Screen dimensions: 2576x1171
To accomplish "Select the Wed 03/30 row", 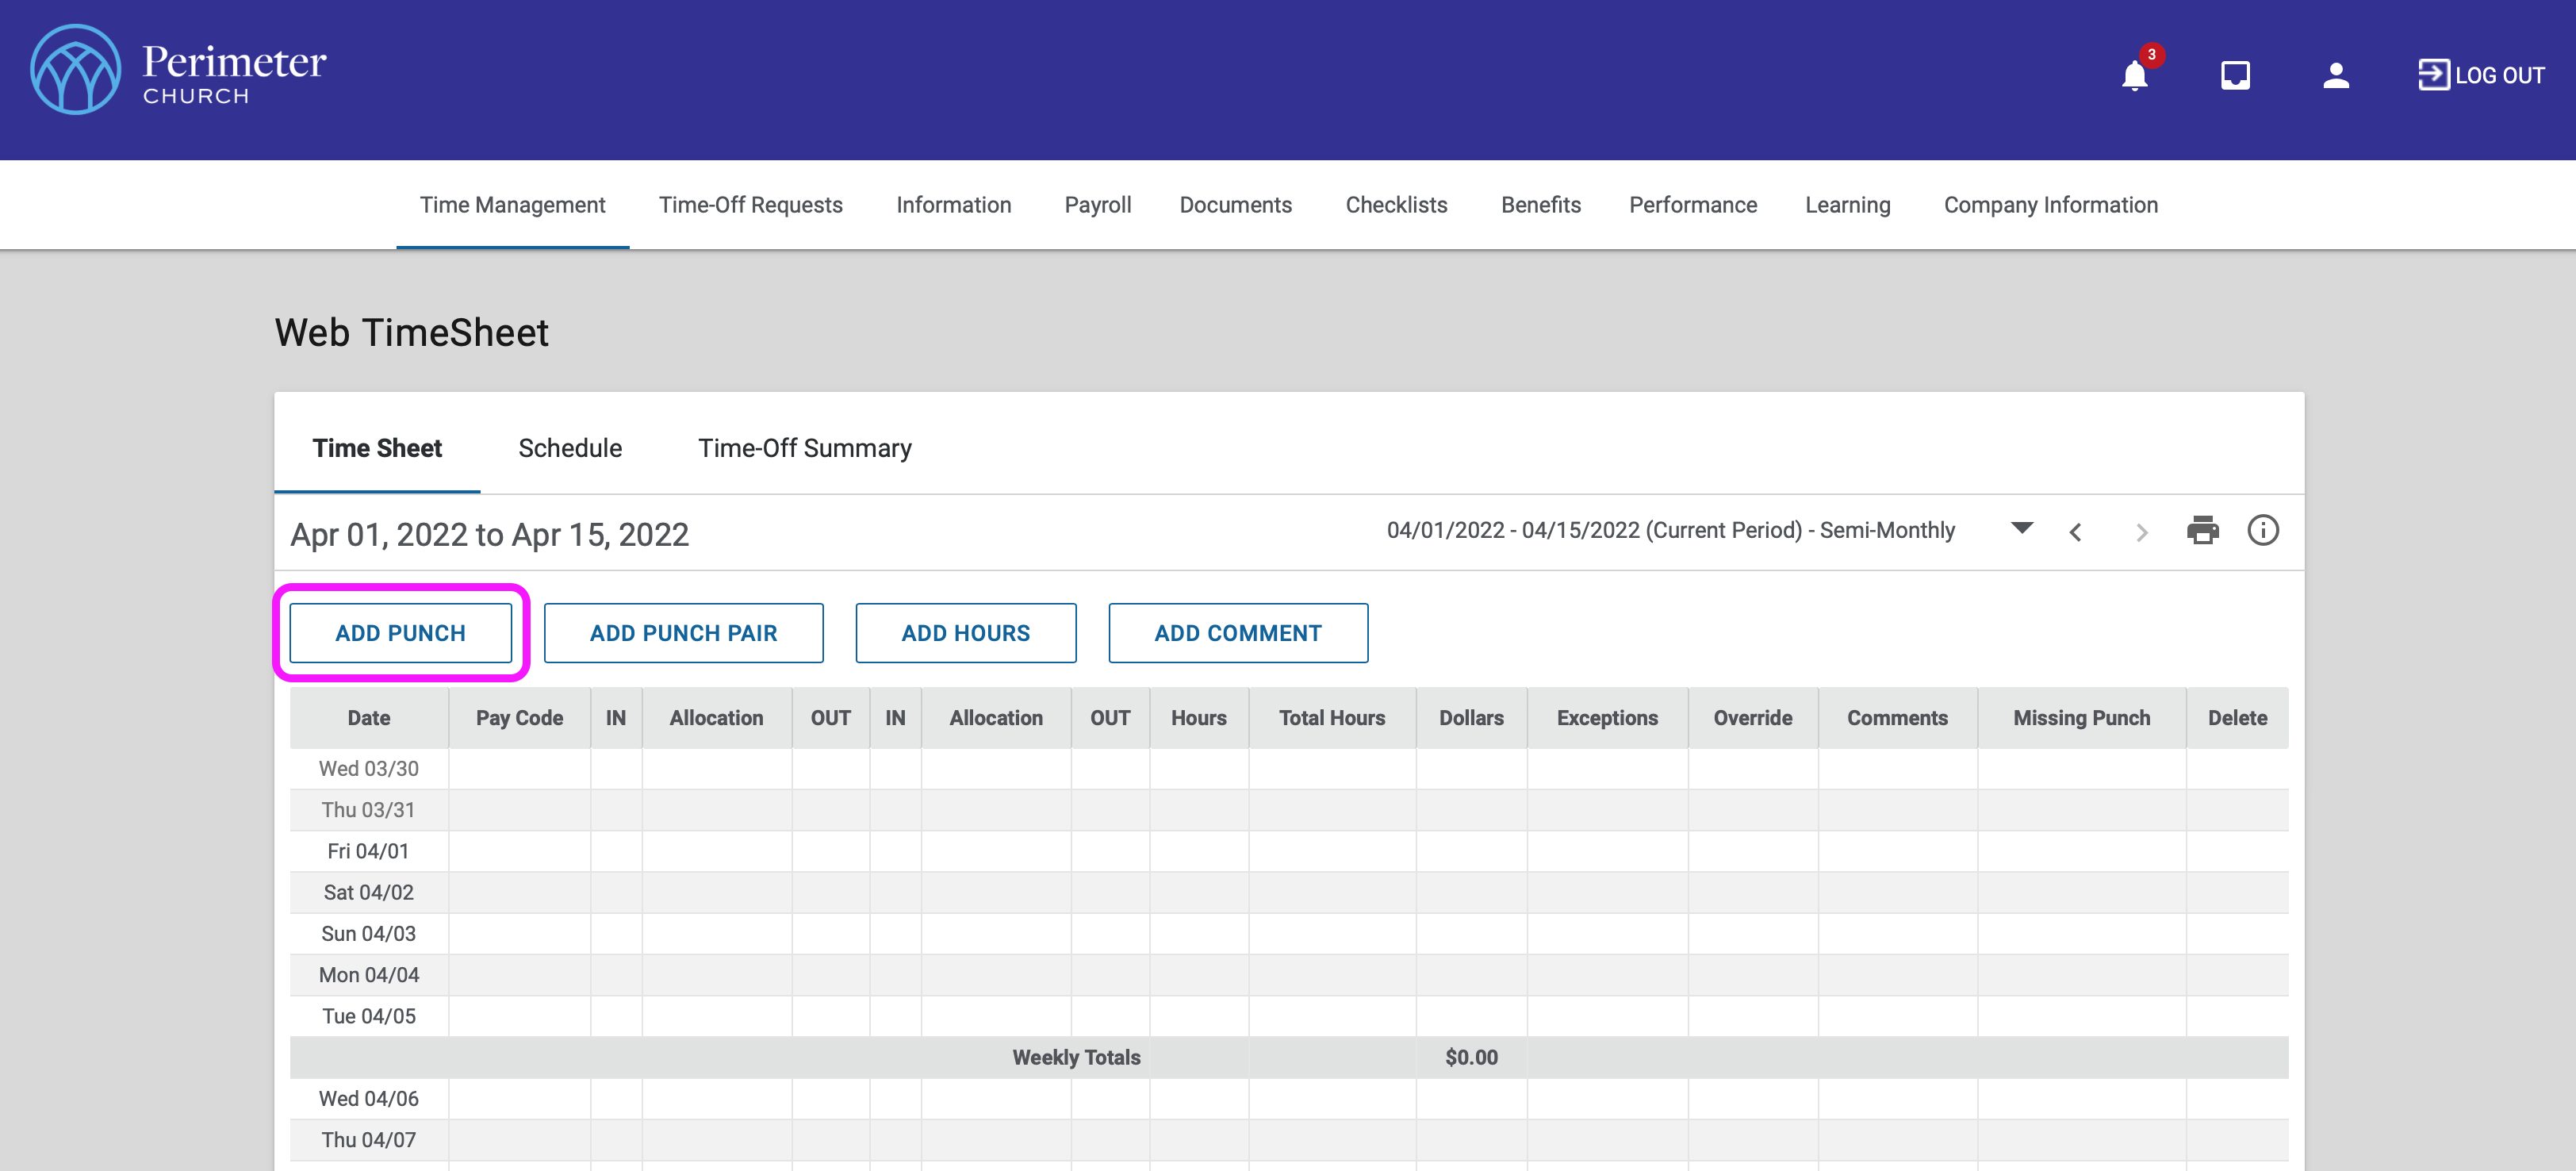I will (1289, 769).
